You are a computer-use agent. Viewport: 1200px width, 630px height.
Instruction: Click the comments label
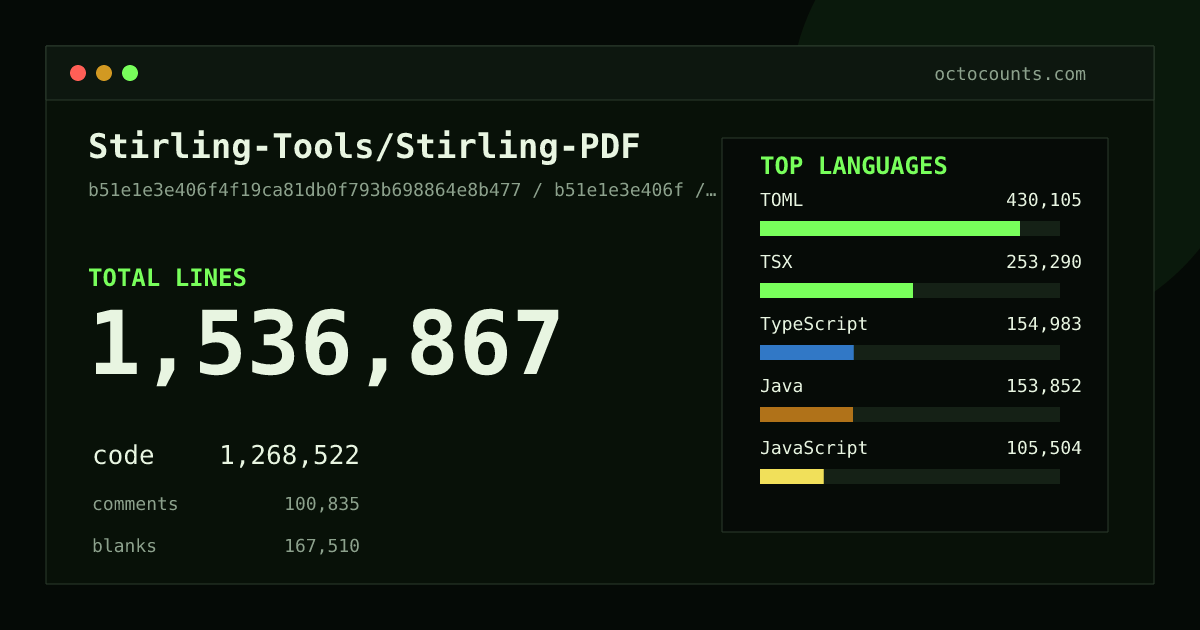point(135,504)
